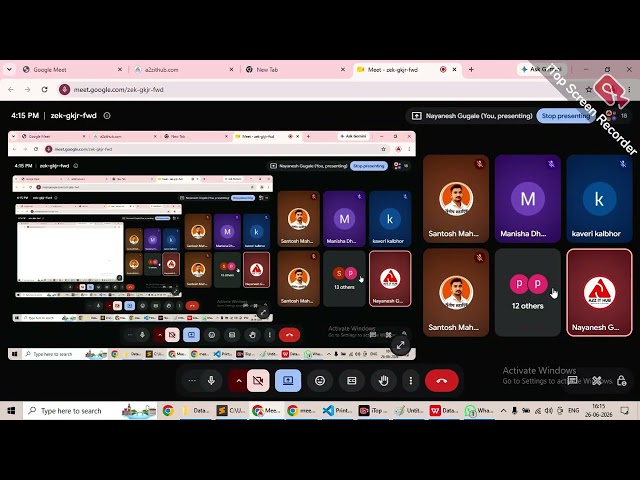The height and width of the screenshot is (480, 640).
Task: Open network settings in system tray
Action: (x=538, y=411)
